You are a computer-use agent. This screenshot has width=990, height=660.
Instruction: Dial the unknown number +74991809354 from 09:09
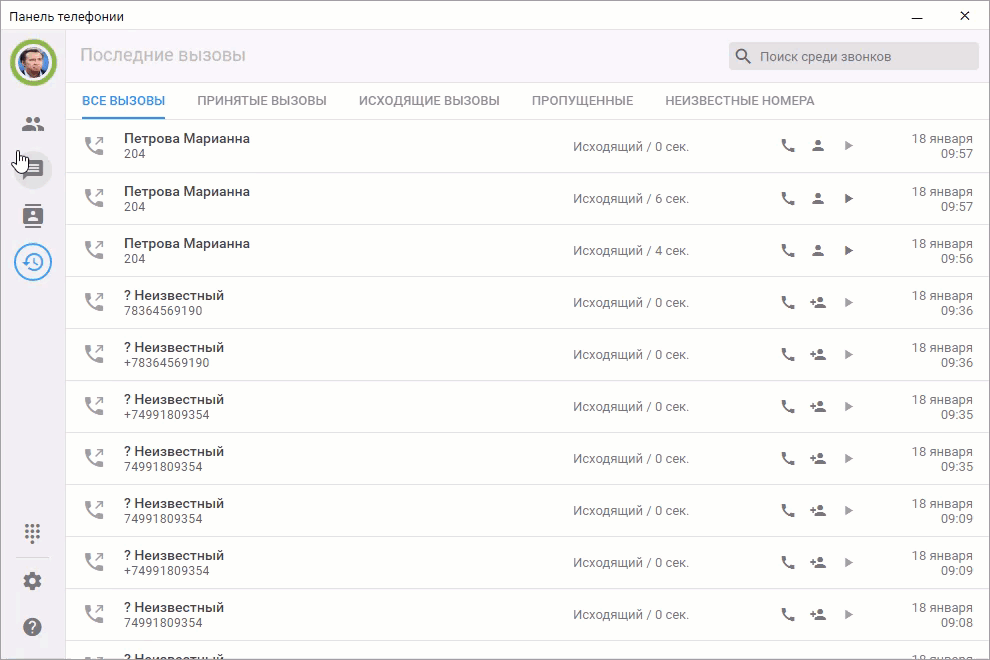pyautogui.click(x=788, y=562)
